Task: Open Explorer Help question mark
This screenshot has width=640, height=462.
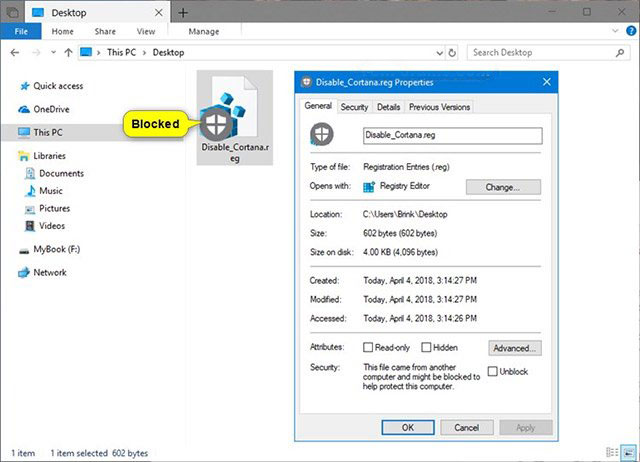Action: point(631,31)
